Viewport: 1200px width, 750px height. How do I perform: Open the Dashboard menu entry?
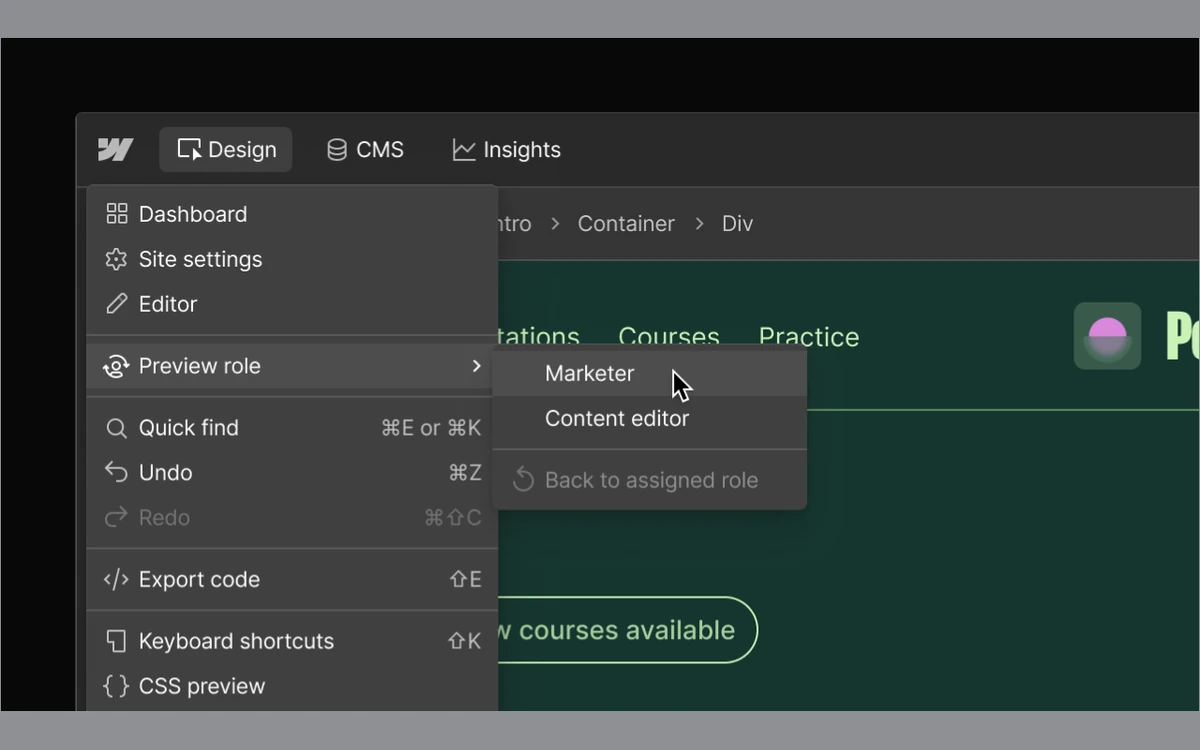pos(292,214)
